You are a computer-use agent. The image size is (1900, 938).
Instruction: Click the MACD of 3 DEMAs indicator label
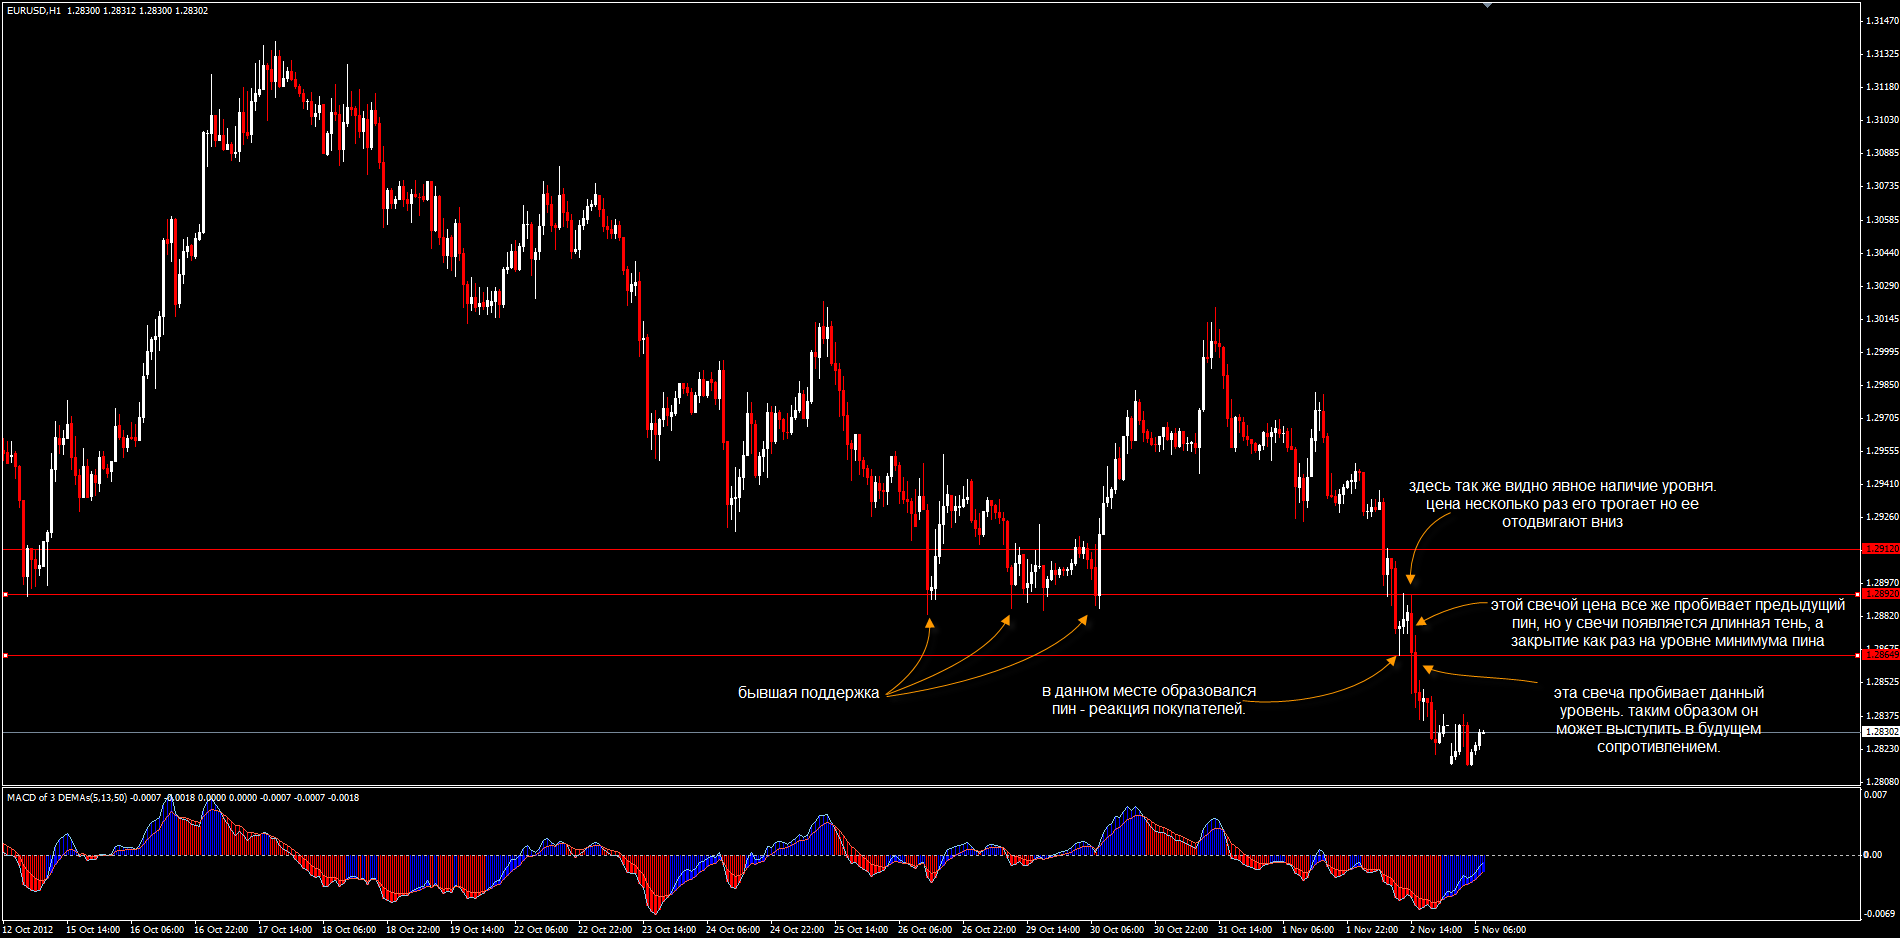(67, 797)
